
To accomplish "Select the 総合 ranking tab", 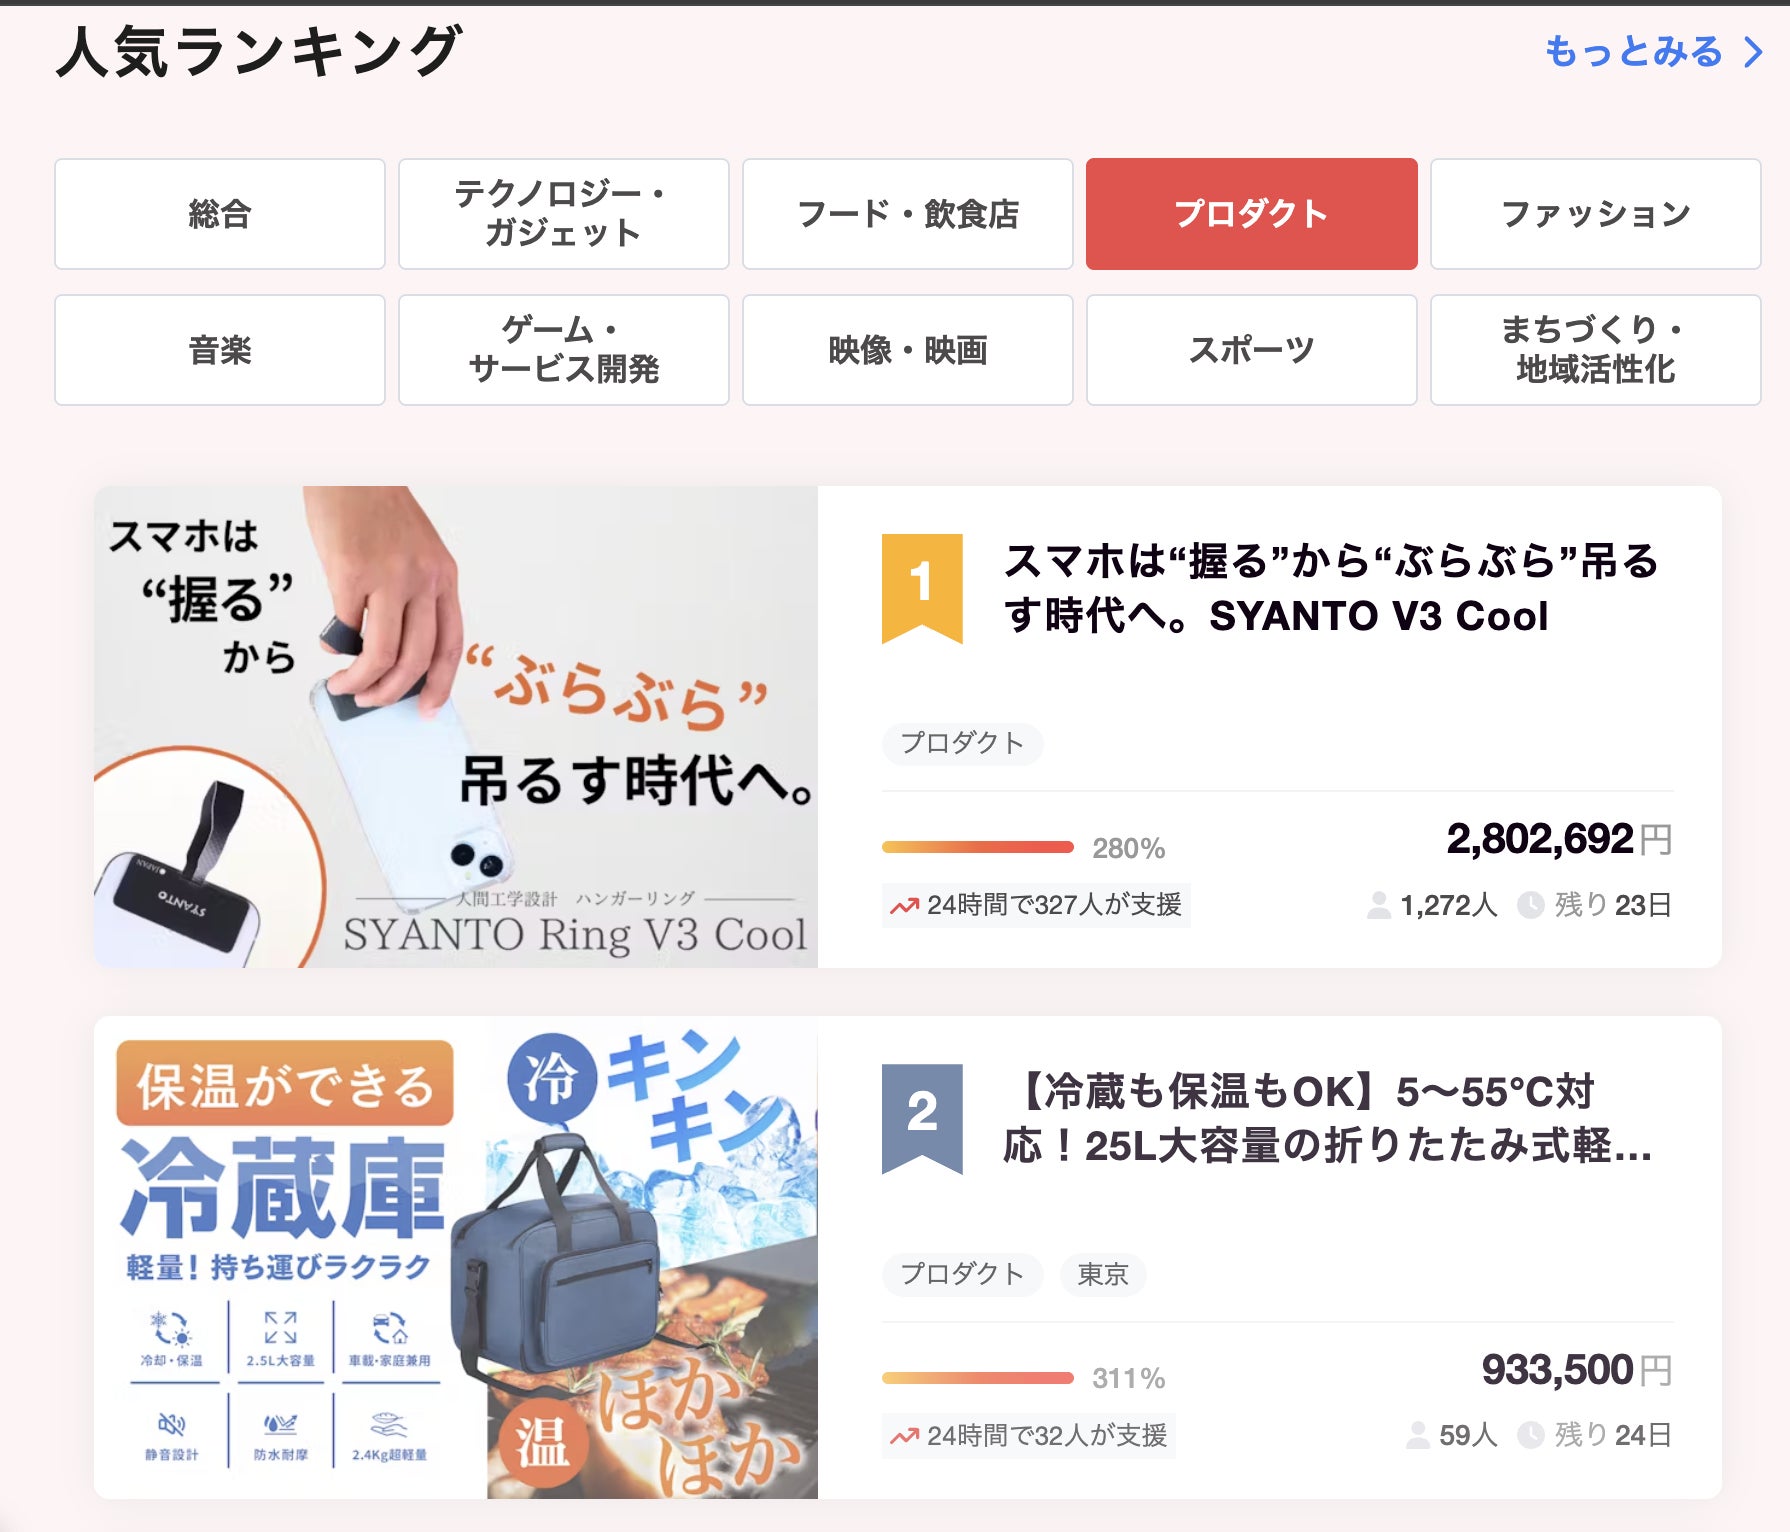I will pyautogui.click(x=220, y=214).
